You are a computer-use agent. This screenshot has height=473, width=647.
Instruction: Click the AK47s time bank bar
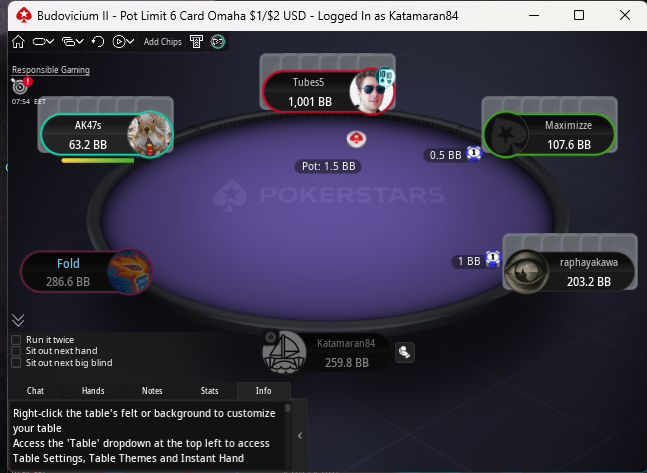point(98,161)
